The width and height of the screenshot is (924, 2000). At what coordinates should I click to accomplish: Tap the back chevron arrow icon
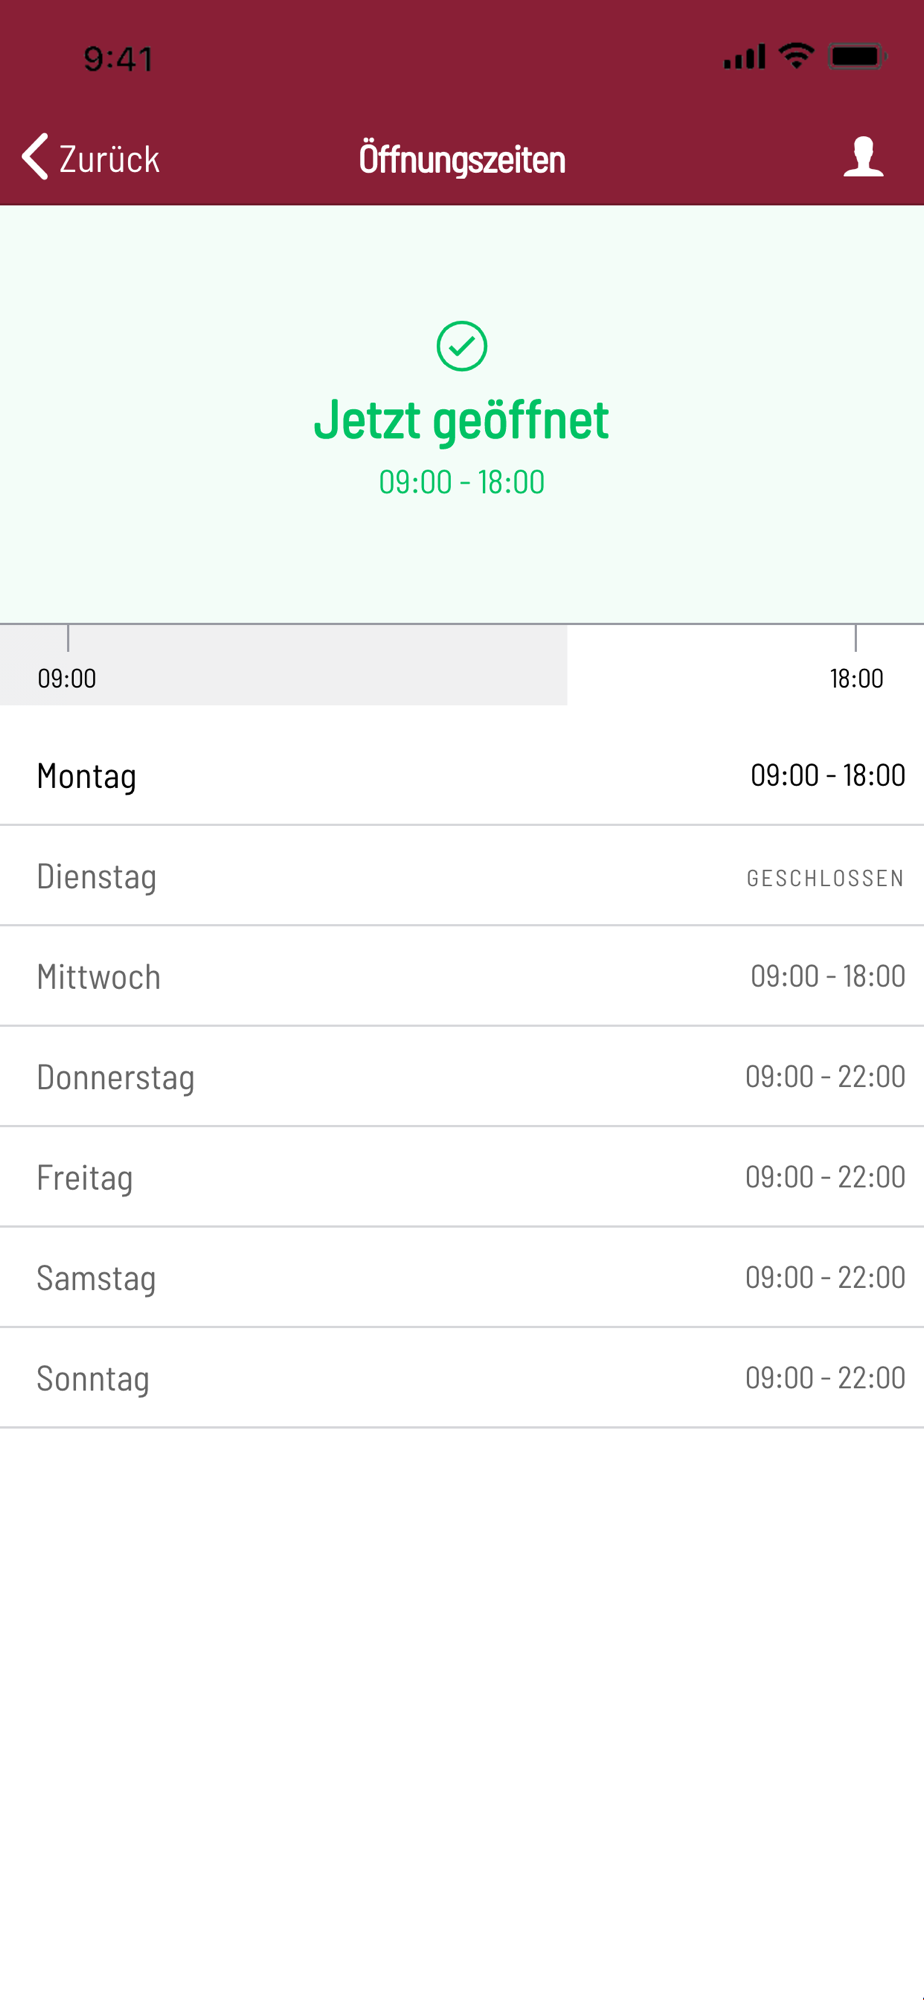tap(35, 157)
